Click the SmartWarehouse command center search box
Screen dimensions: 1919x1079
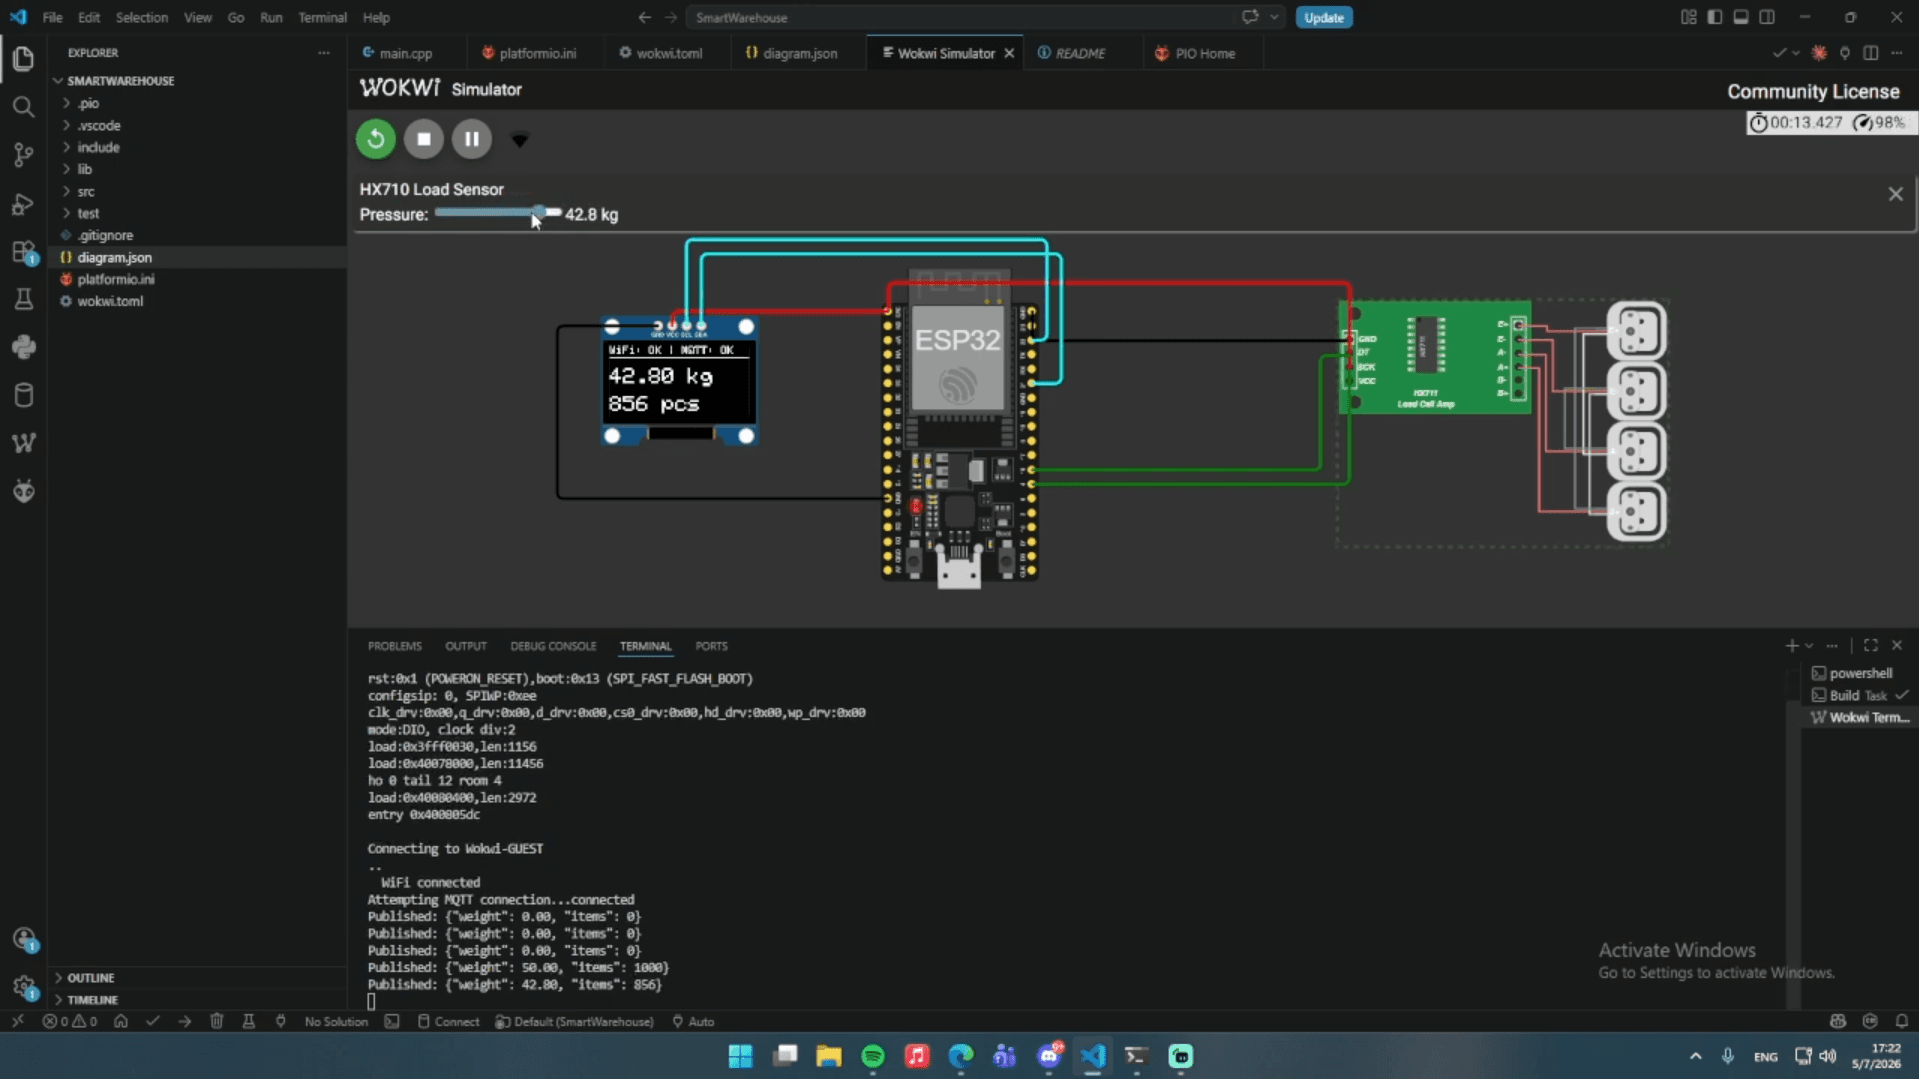click(962, 17)
